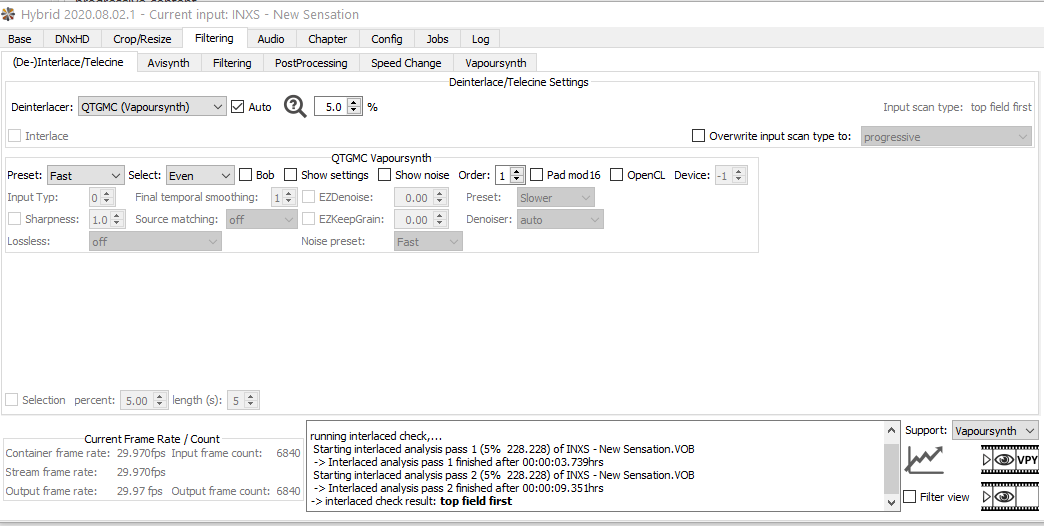Viewport: 1044px width, 526px height.
Task: Open the Jobs tab
Action: 437,39
